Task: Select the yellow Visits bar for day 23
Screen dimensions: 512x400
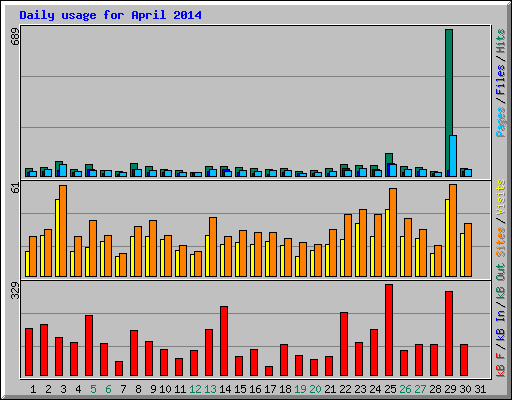Action: (357, 250)
